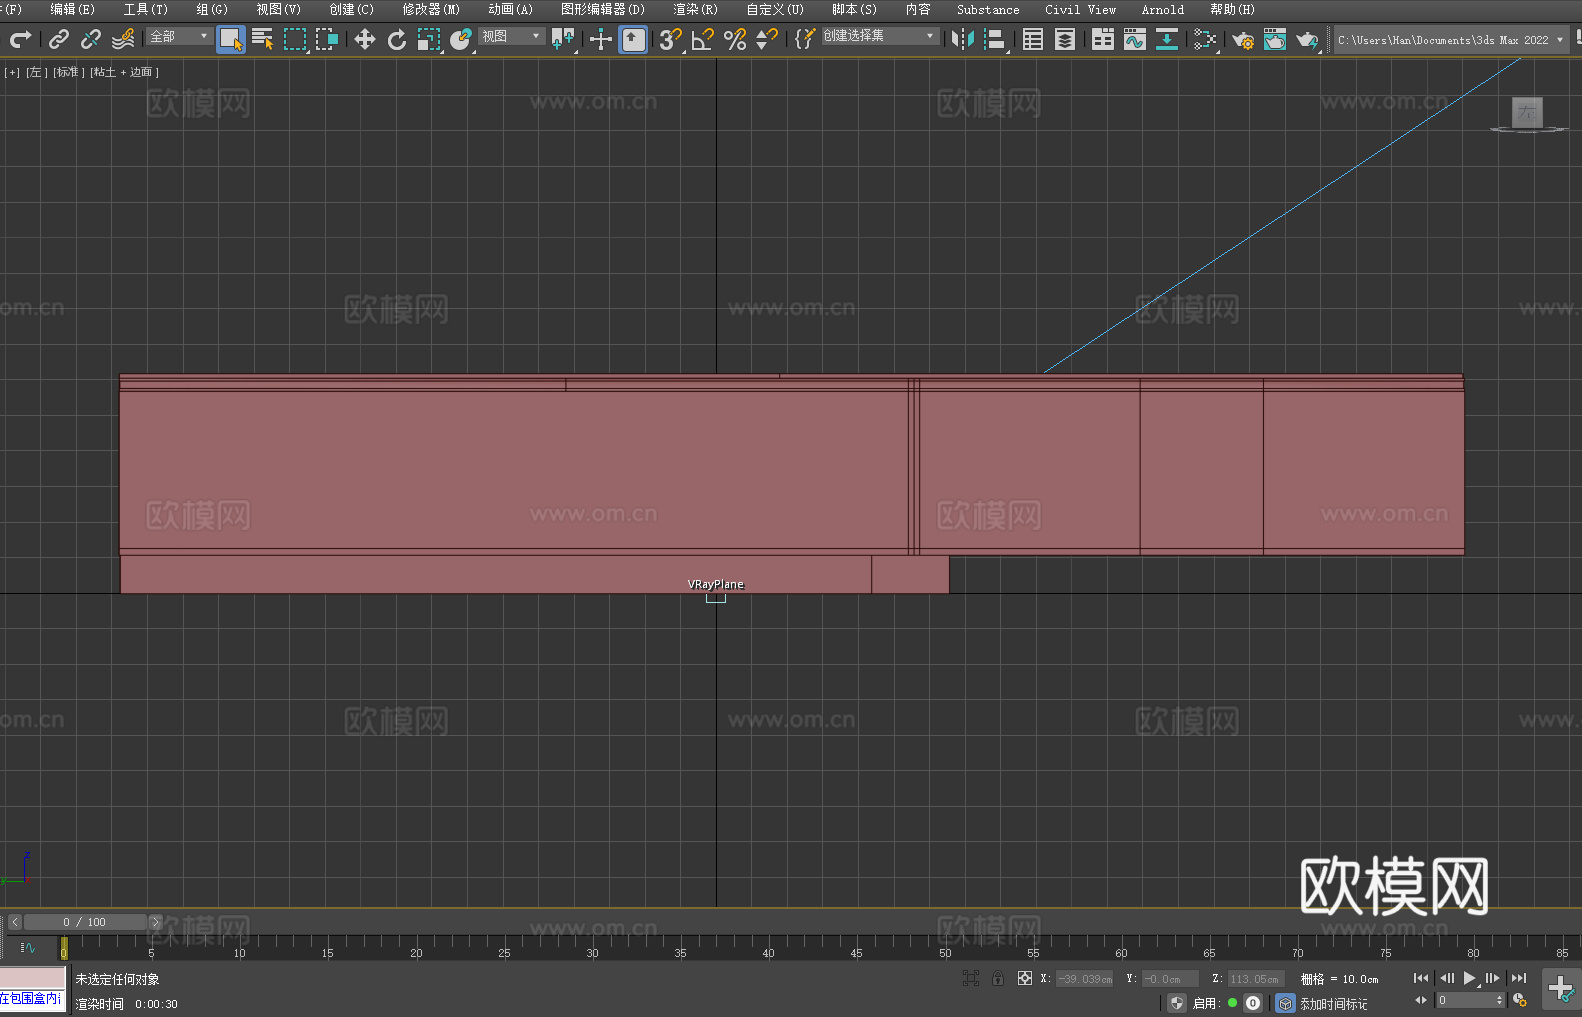The width and height of the screenshot is (1582, 1017).
Task: Open the 全部 selection filter dropdown
Action: [180, 36]
